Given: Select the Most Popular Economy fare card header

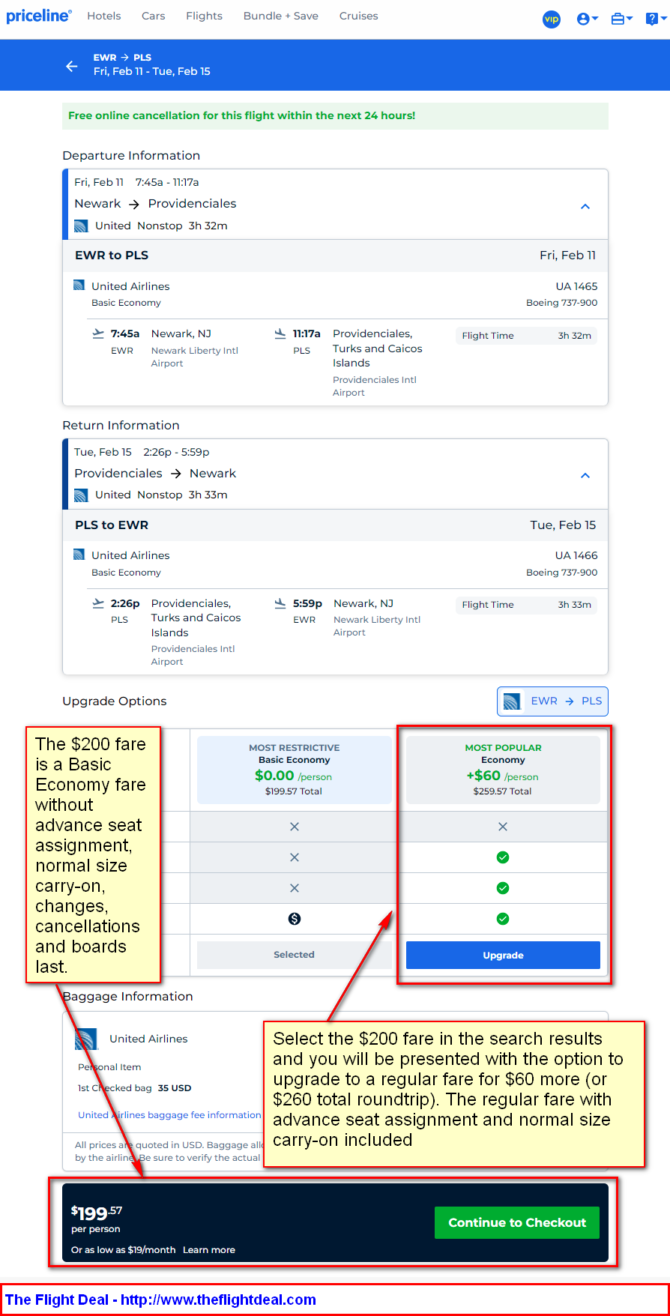Looking at the screenshot, I should click(x=503, y=770).
